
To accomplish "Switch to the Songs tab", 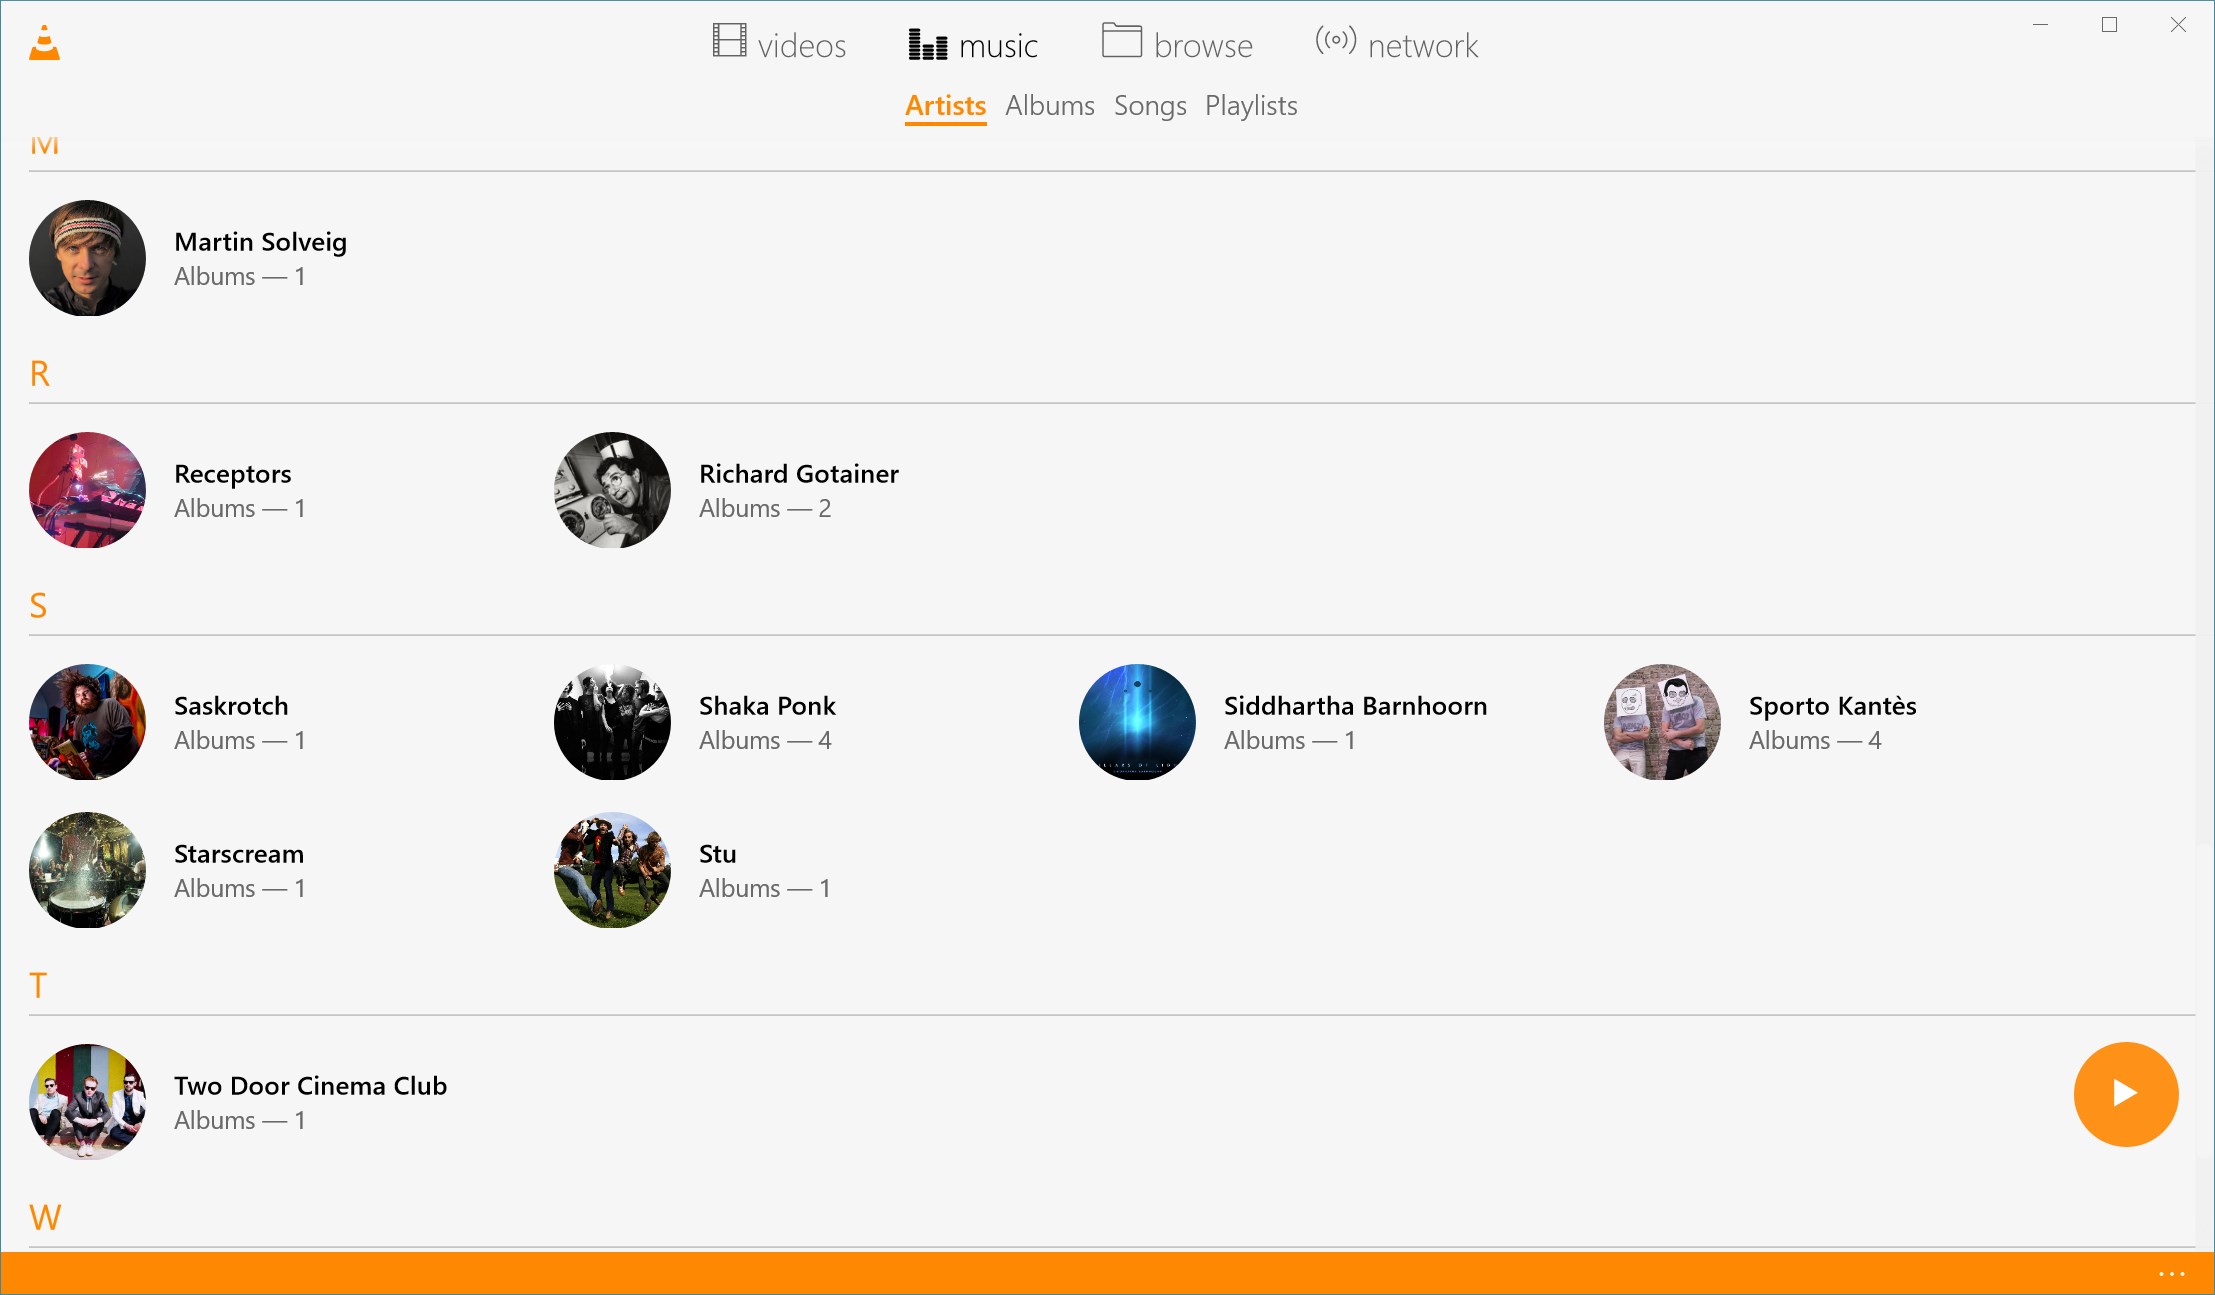I will point(1149,105).
